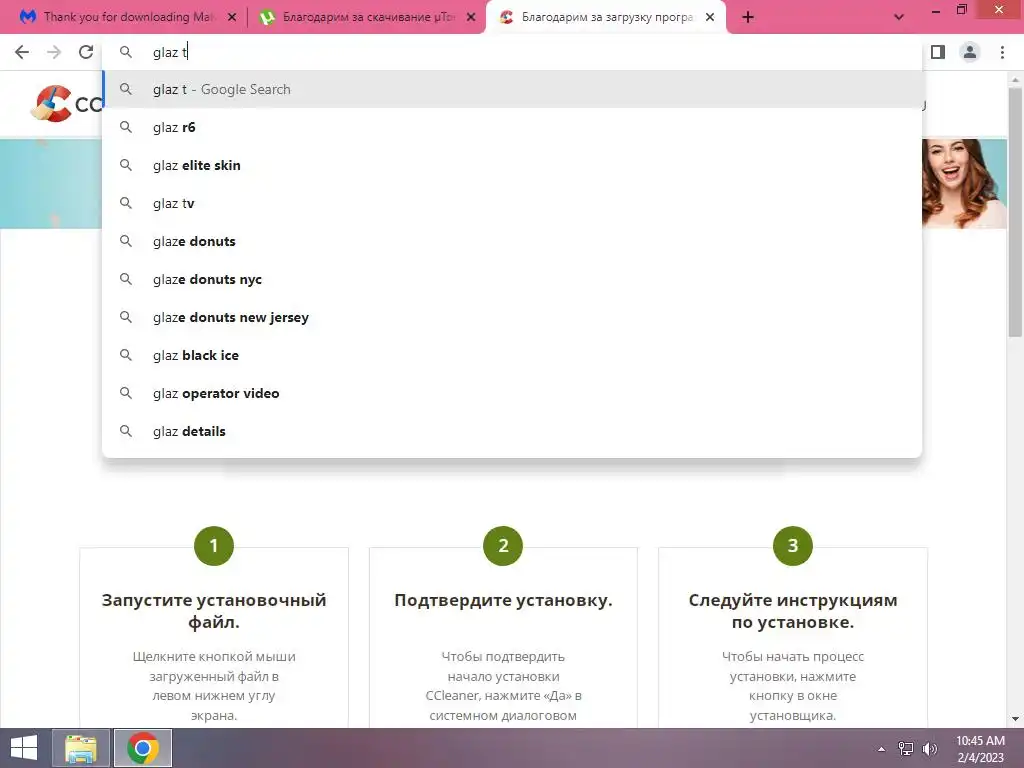
Task: Choose the 'glaz black ice' suggestion
Action: 512,355
